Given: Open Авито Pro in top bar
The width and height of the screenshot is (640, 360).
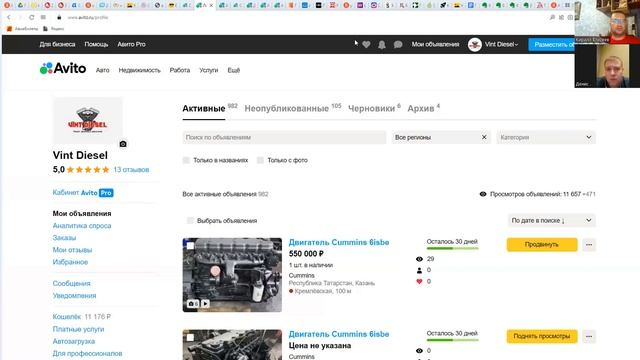Looking at the screenshot, I should (131, 44).
